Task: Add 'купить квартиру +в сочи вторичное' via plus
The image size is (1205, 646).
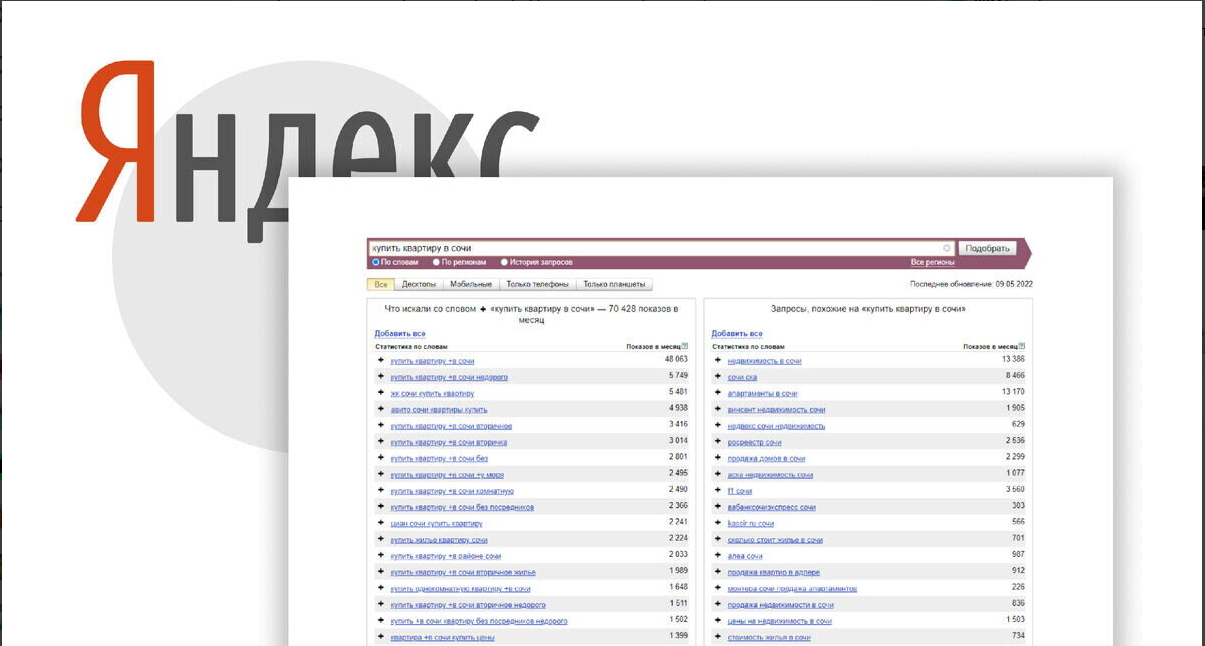Action: [381, 425]
